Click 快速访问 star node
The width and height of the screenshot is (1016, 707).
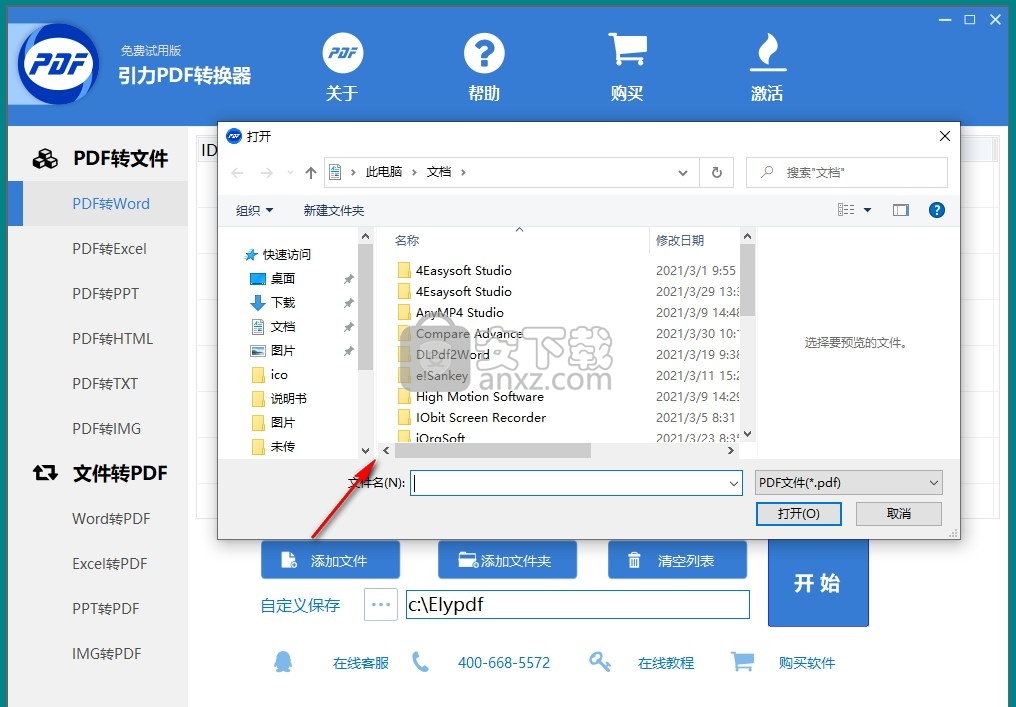[277, 255]
